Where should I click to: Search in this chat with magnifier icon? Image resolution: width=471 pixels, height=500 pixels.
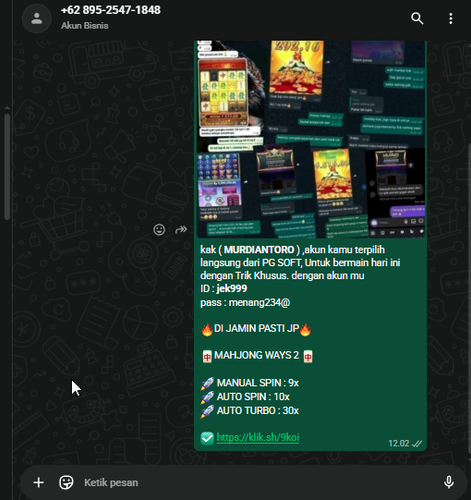point(417,18)
